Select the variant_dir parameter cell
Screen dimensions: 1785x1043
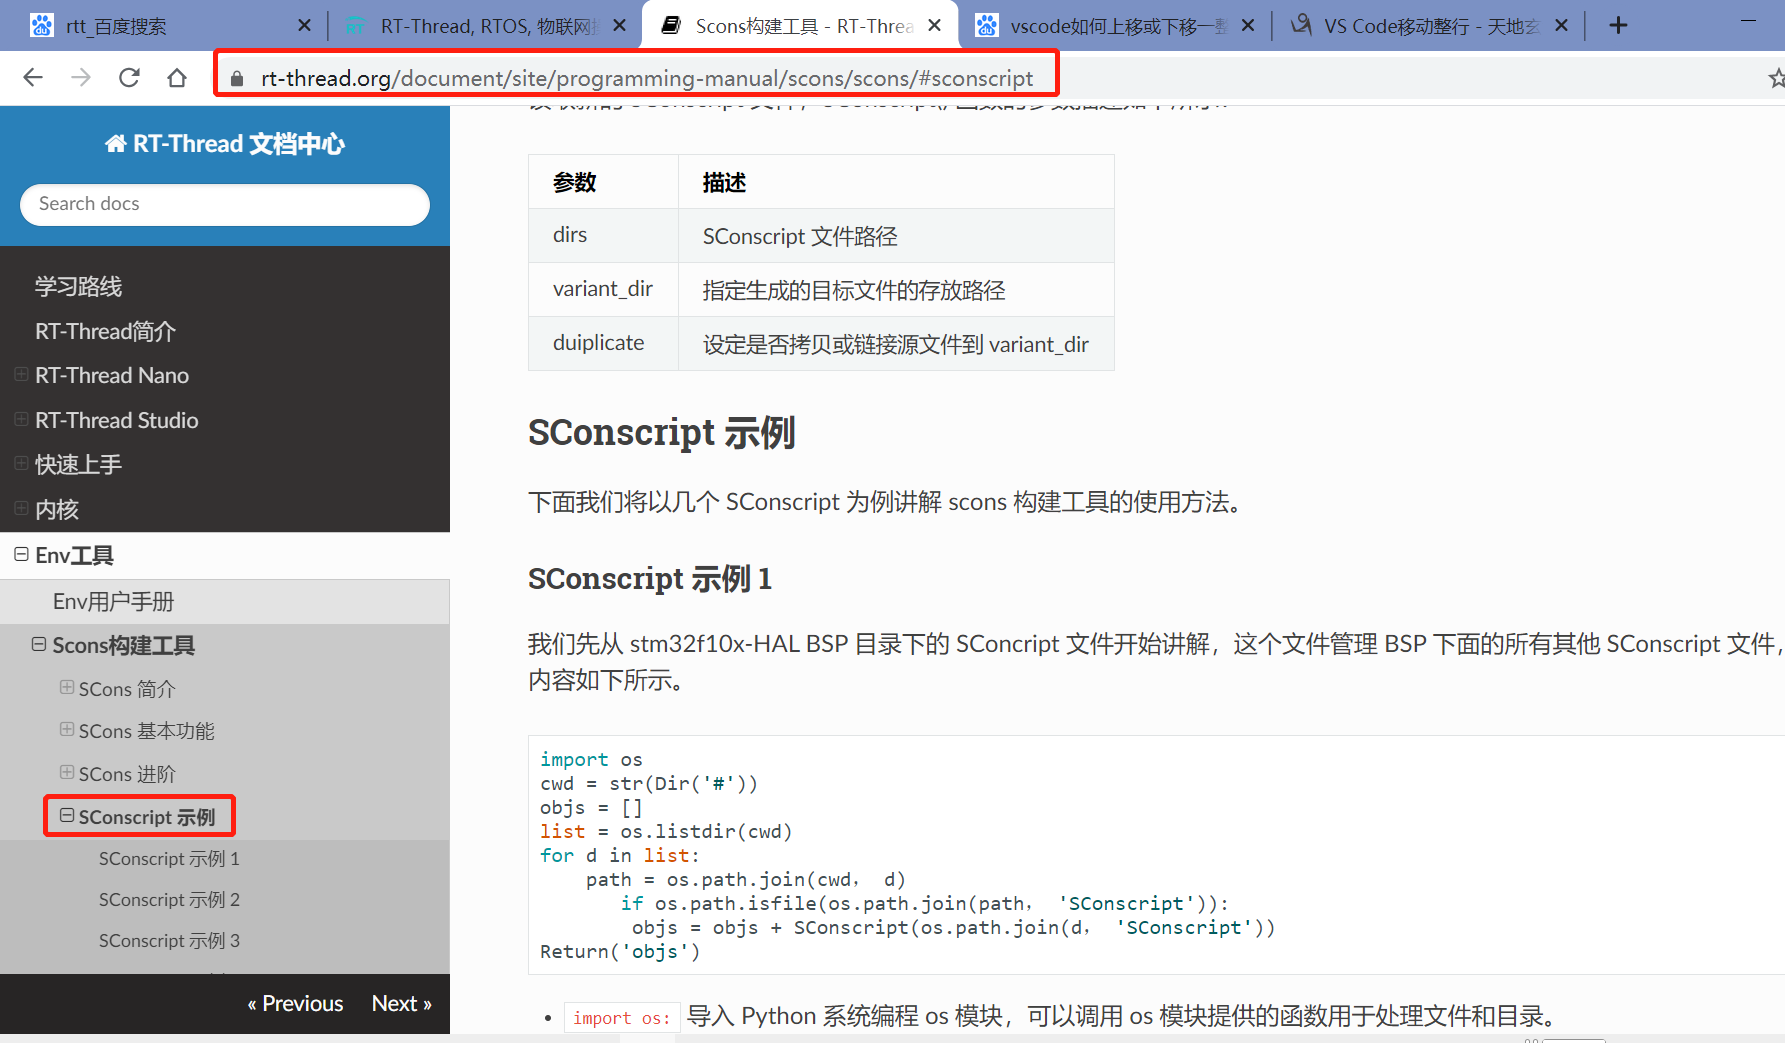pyautogui.click(x=603, y=289)
